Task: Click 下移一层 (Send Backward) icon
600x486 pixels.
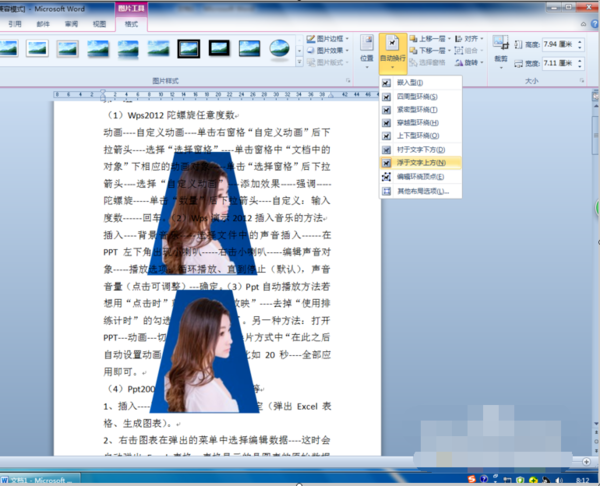Action: (x=426, y=49)
